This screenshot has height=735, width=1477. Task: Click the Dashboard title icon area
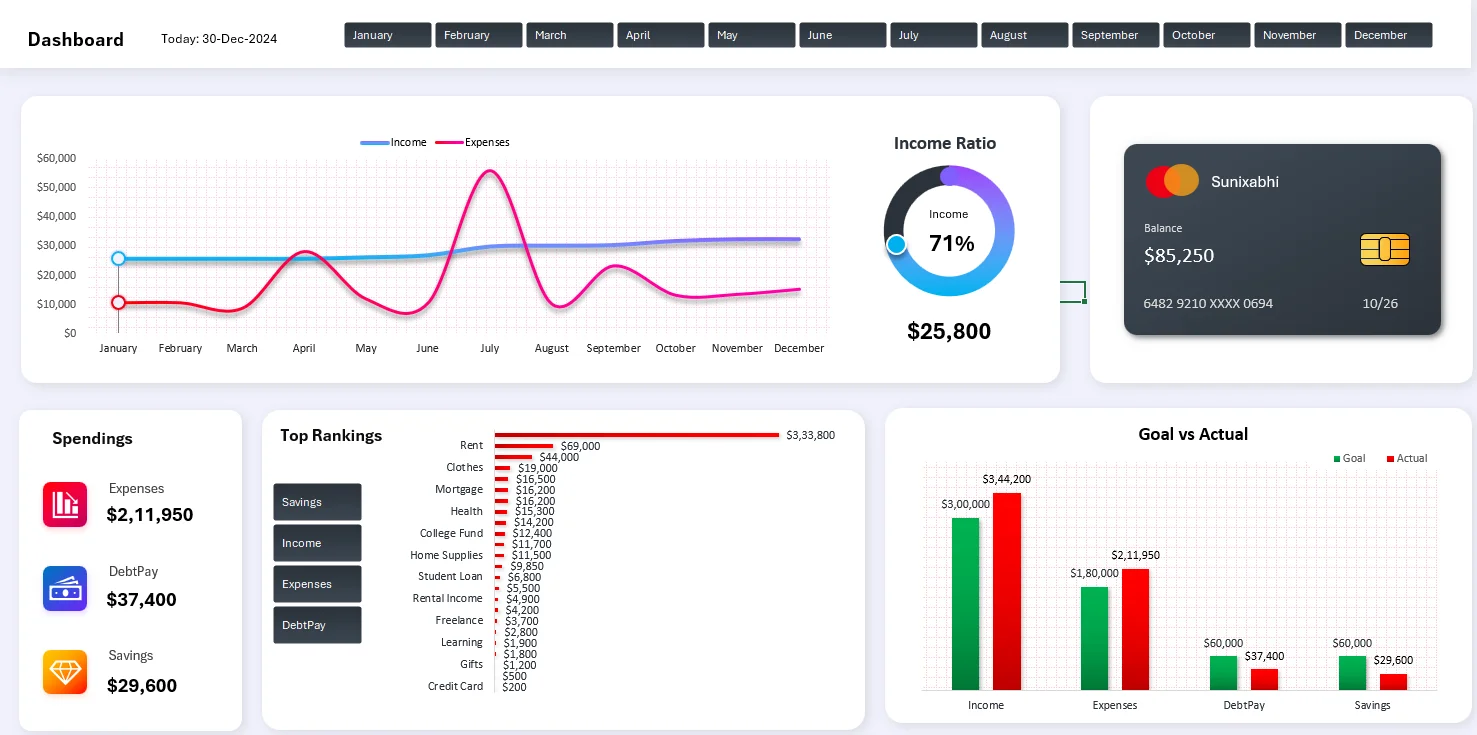pos(75,39)
